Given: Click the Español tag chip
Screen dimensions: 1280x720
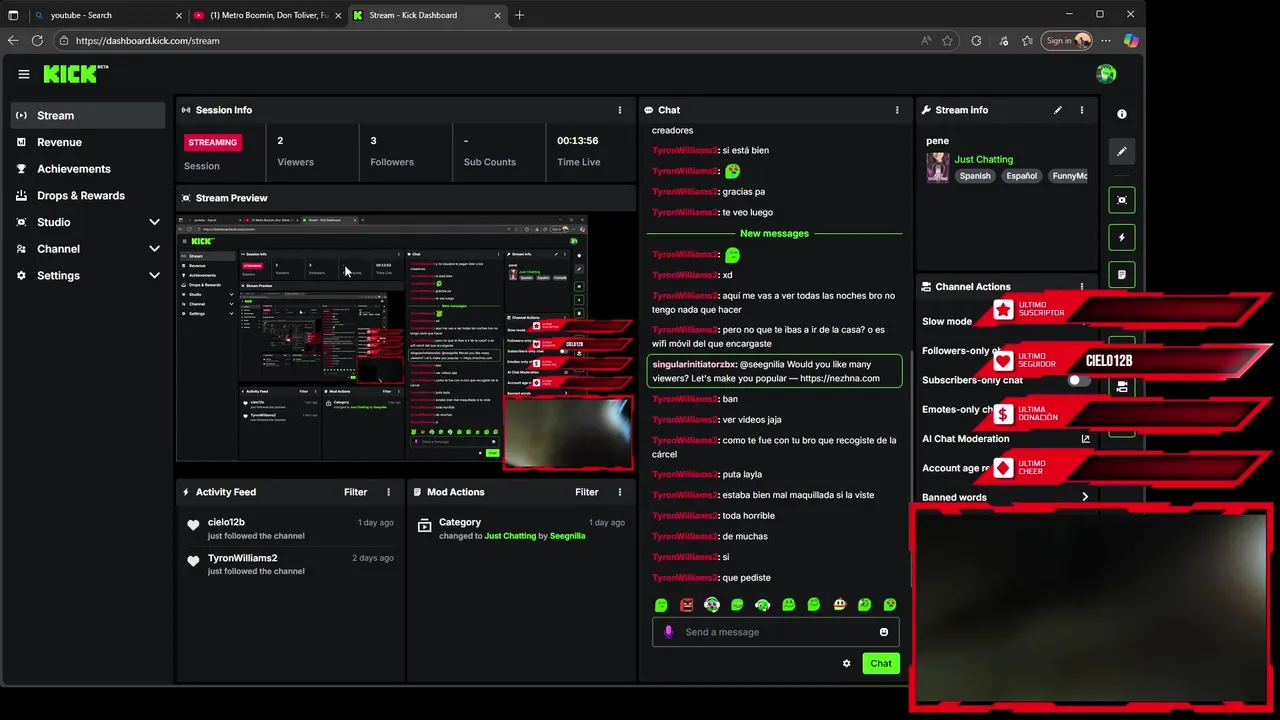Looking at the screenshot, I should click(x=1021, y=176).
